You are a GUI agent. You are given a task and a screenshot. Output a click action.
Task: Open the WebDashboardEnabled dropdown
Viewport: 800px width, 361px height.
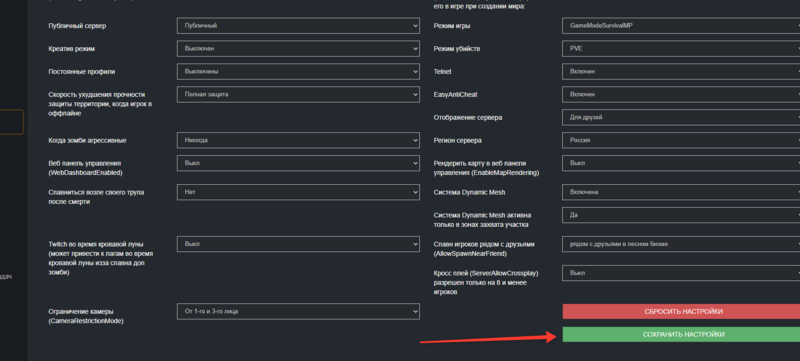click(x=298, y=163)
